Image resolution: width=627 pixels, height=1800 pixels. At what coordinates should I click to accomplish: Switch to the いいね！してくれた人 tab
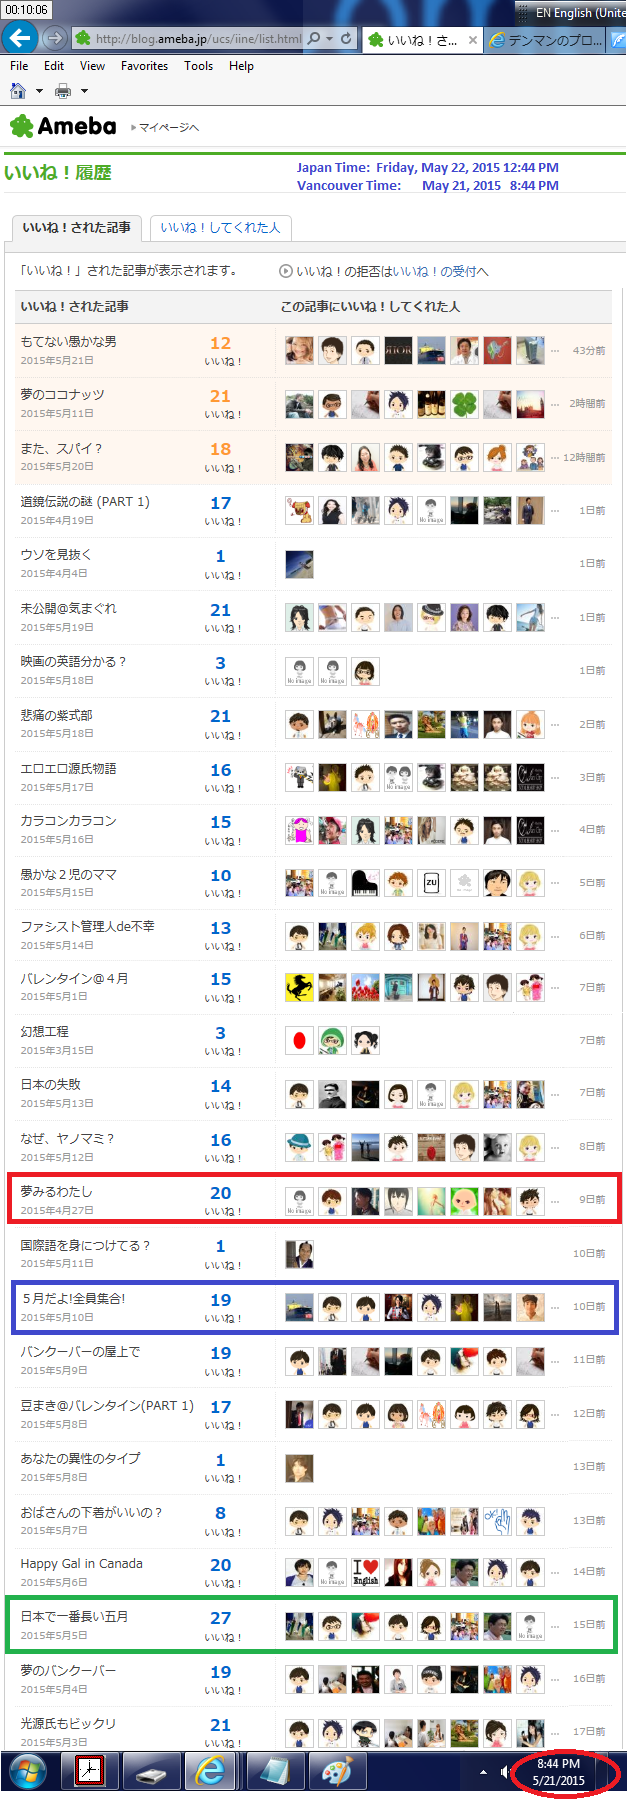pos(220,228)
